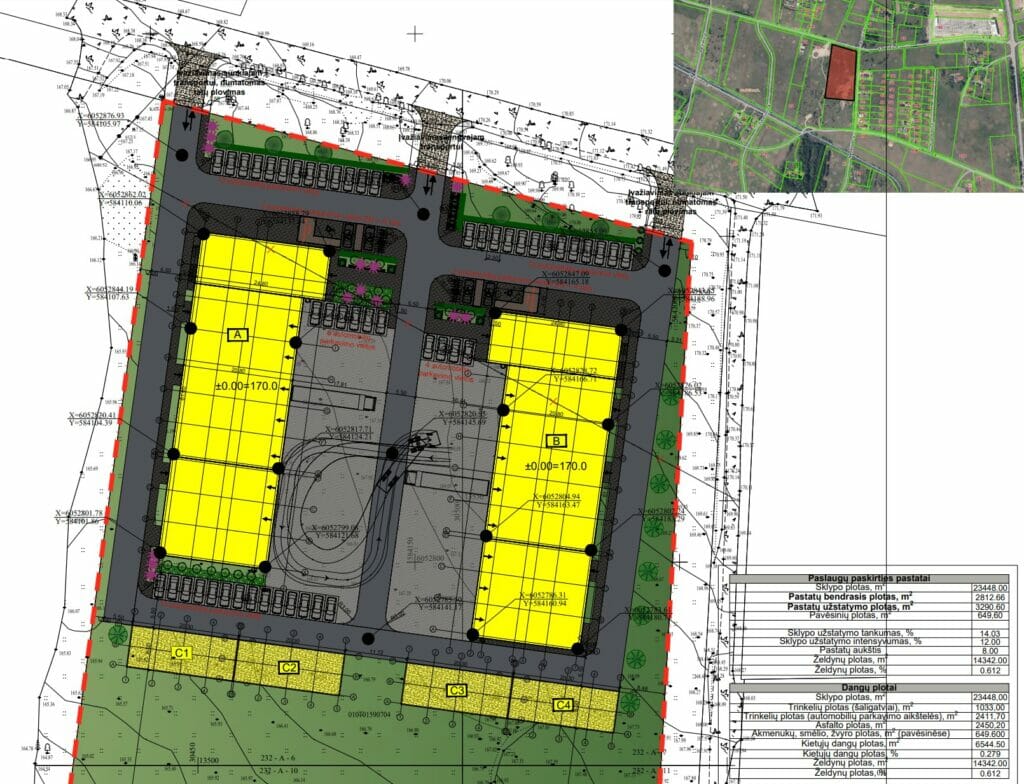Click the 'Pastatų užstatymo plotas, m²' row label
This screenshot has width=1024, height=784.
pos(850,606)
